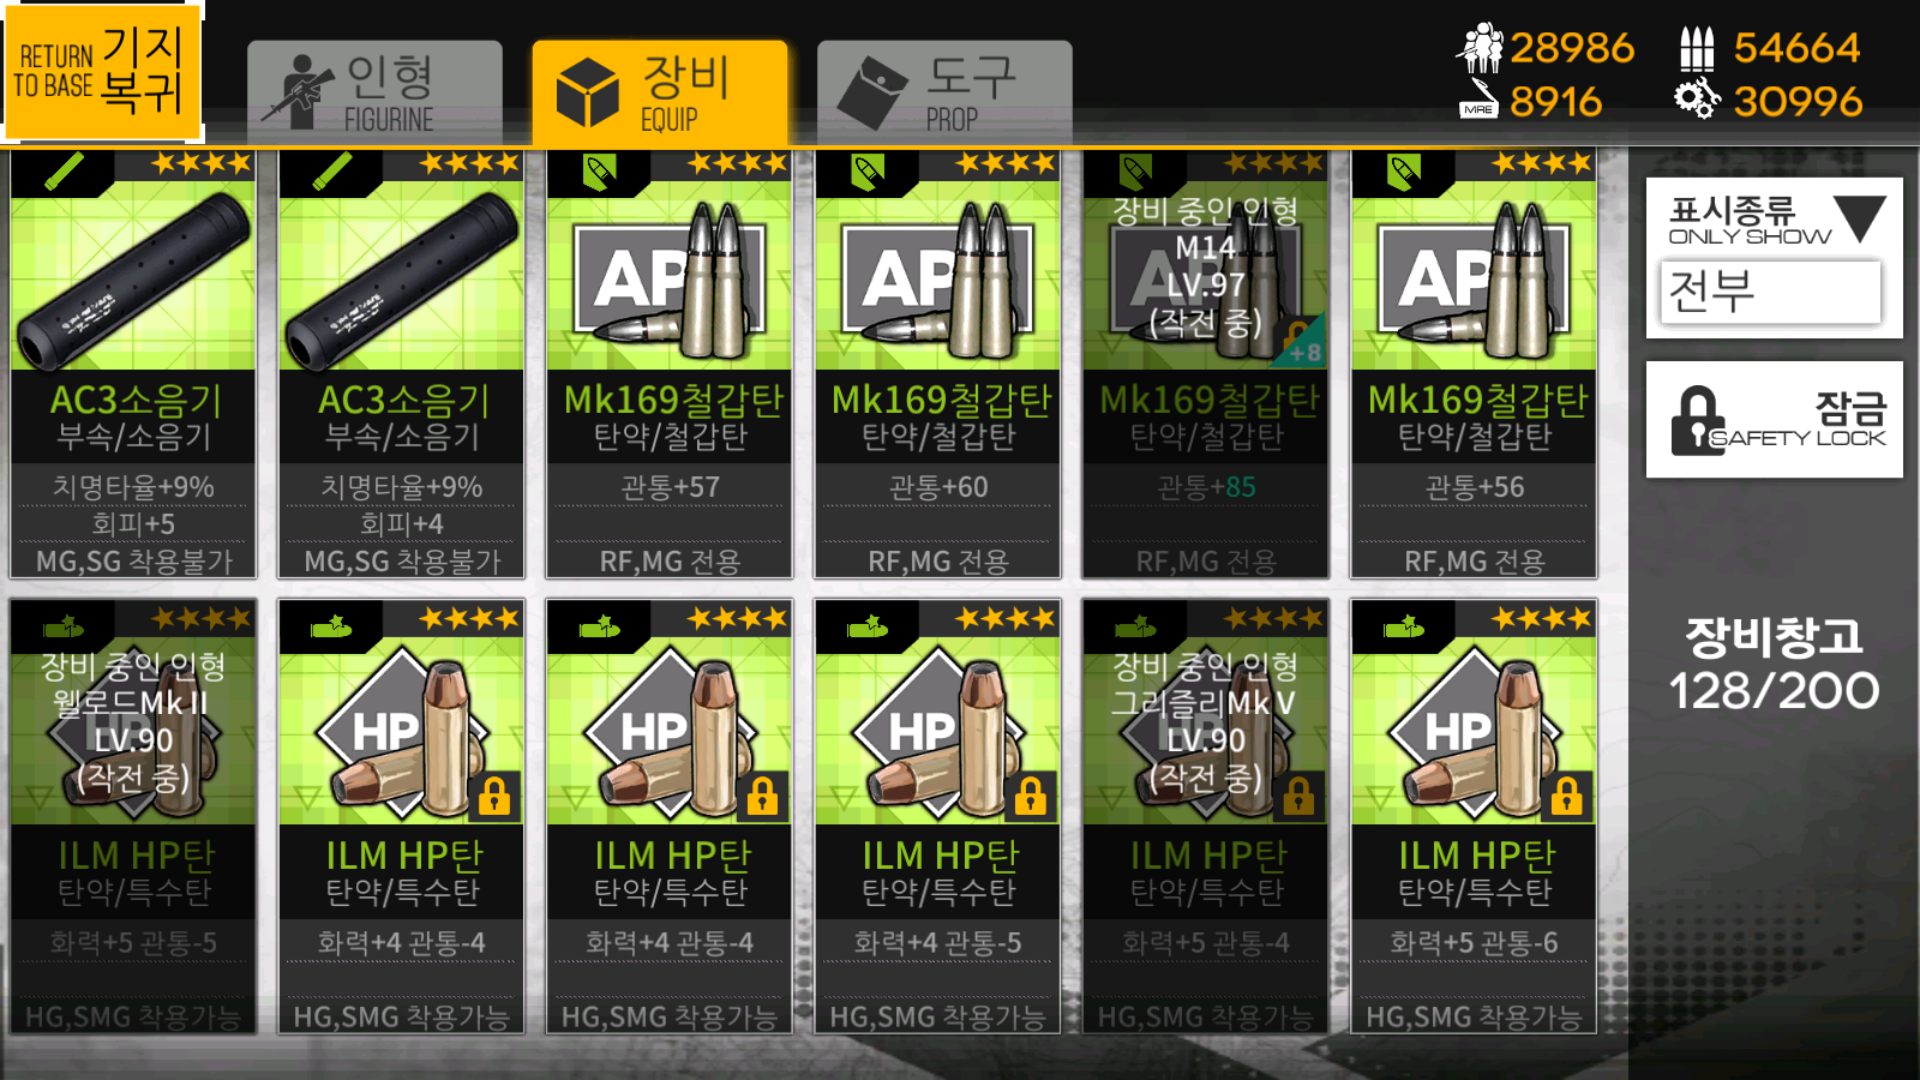Click the ILM HP bullet with 화력+5 관통-6
The height and width of the screenshot is (1080, 1920).
click(x=1473, y=817)
